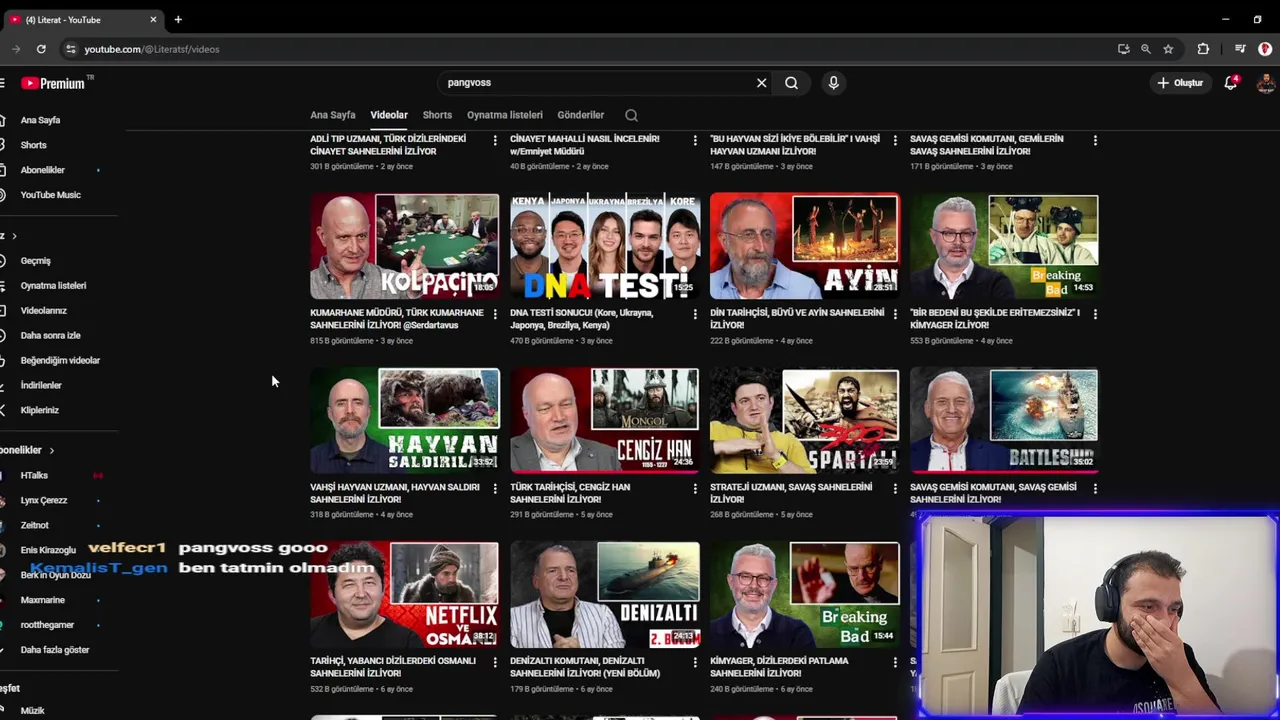
Task: Open Shorts from the sidebar
Action: point(33,145)
